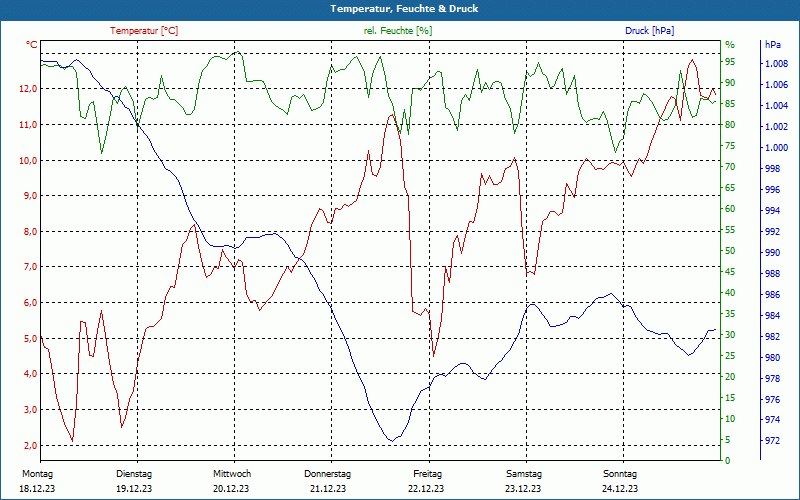This screenshot has height=500, width=800.
Task: Click the red "°C" axis unit label
Action: [x=32, y=45]
